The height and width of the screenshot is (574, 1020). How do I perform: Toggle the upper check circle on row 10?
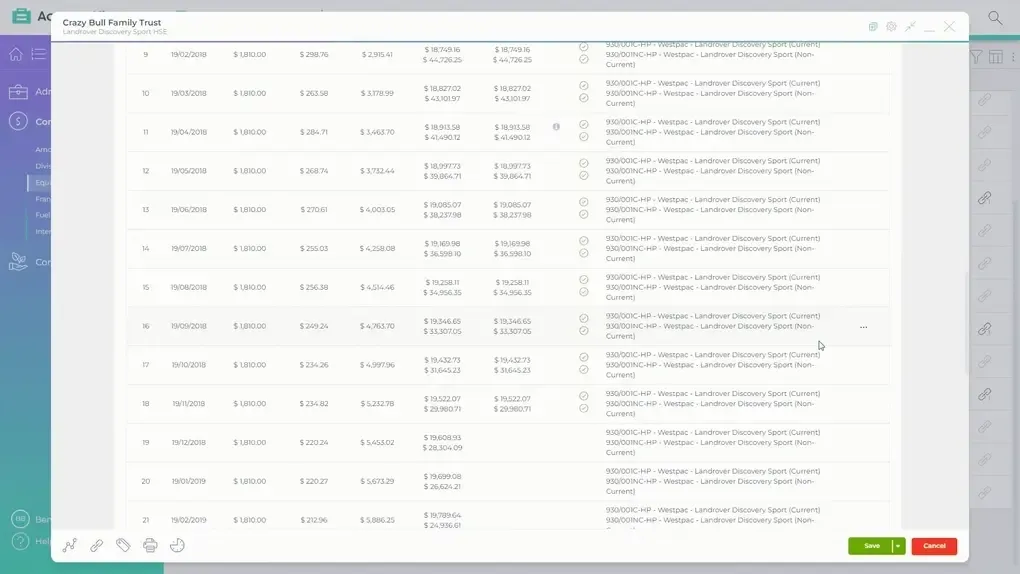pos(584,86)
